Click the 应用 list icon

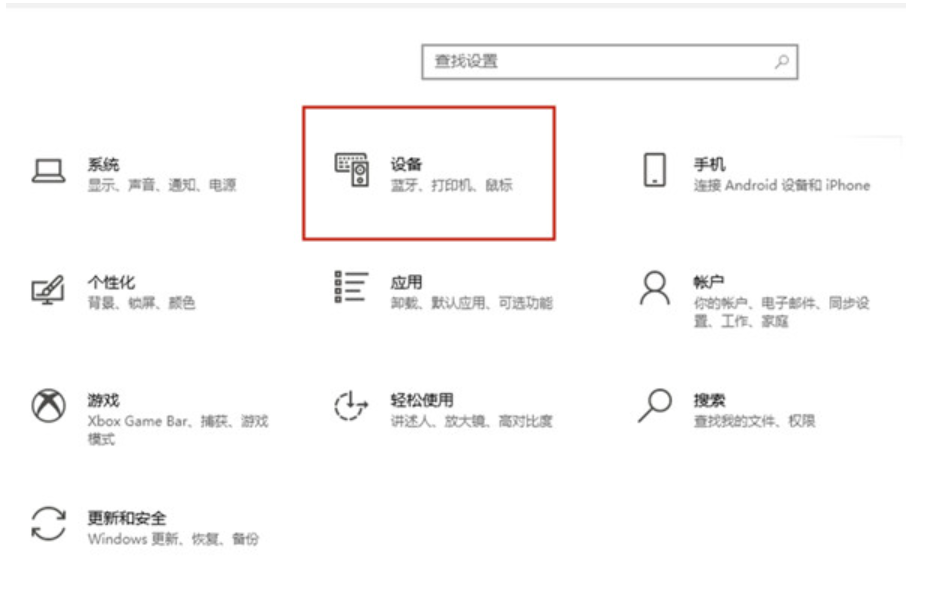[351, 287]
